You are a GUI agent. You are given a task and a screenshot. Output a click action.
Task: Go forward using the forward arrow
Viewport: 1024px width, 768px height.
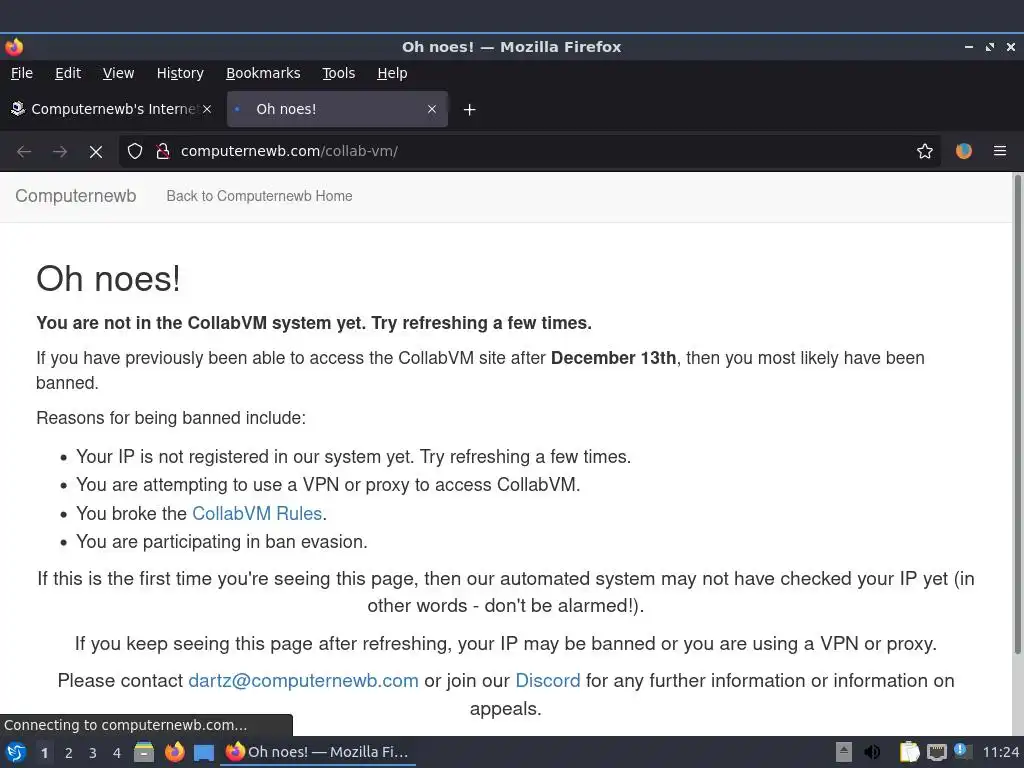click(60, 152)
